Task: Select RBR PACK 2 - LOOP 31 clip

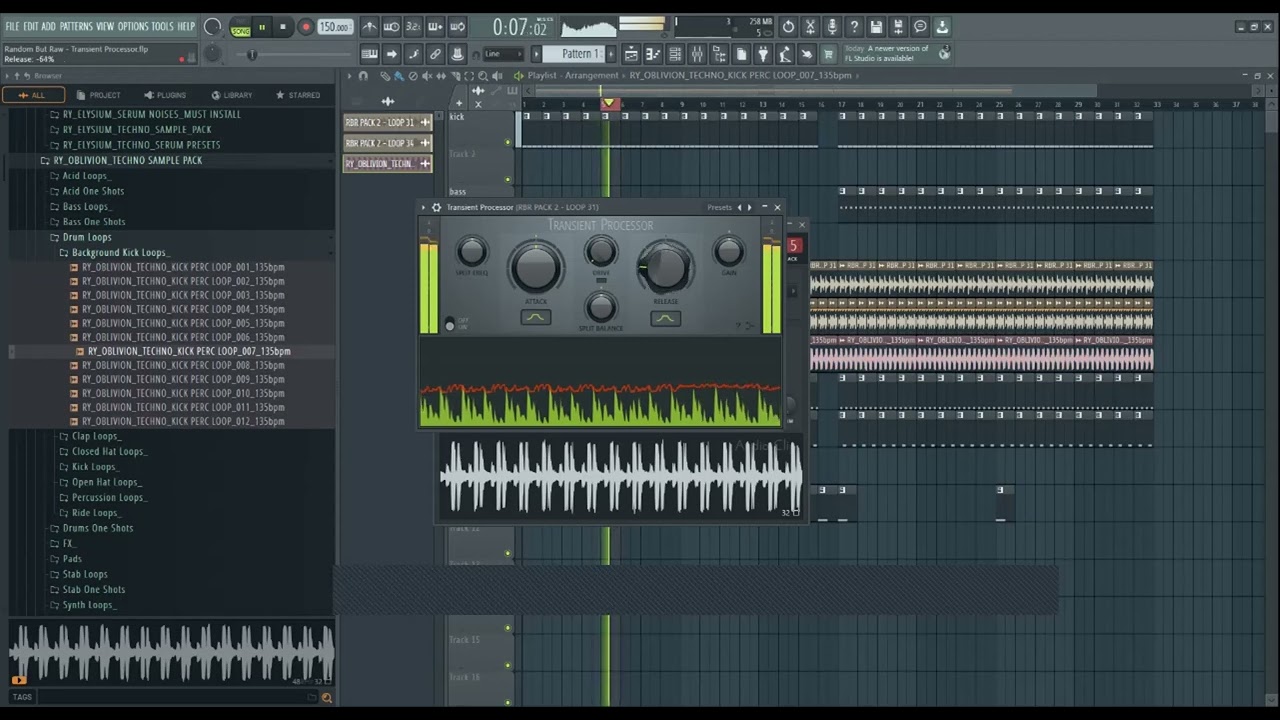Action: click(x=387, y=122)
